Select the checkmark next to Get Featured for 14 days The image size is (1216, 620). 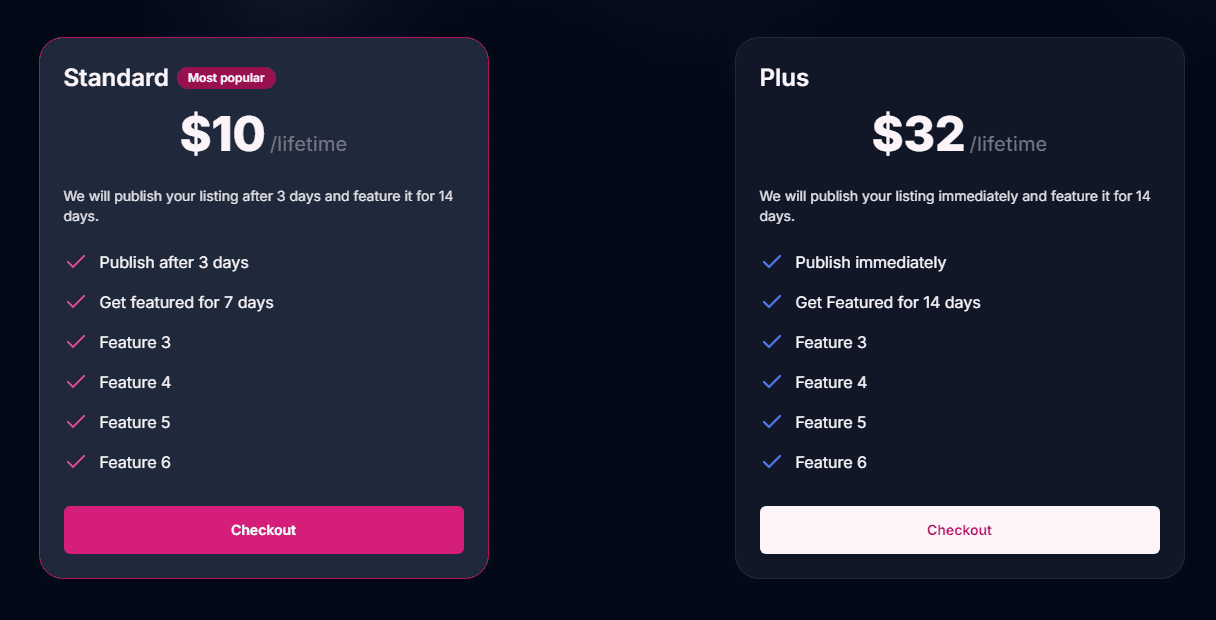(772, 302)
